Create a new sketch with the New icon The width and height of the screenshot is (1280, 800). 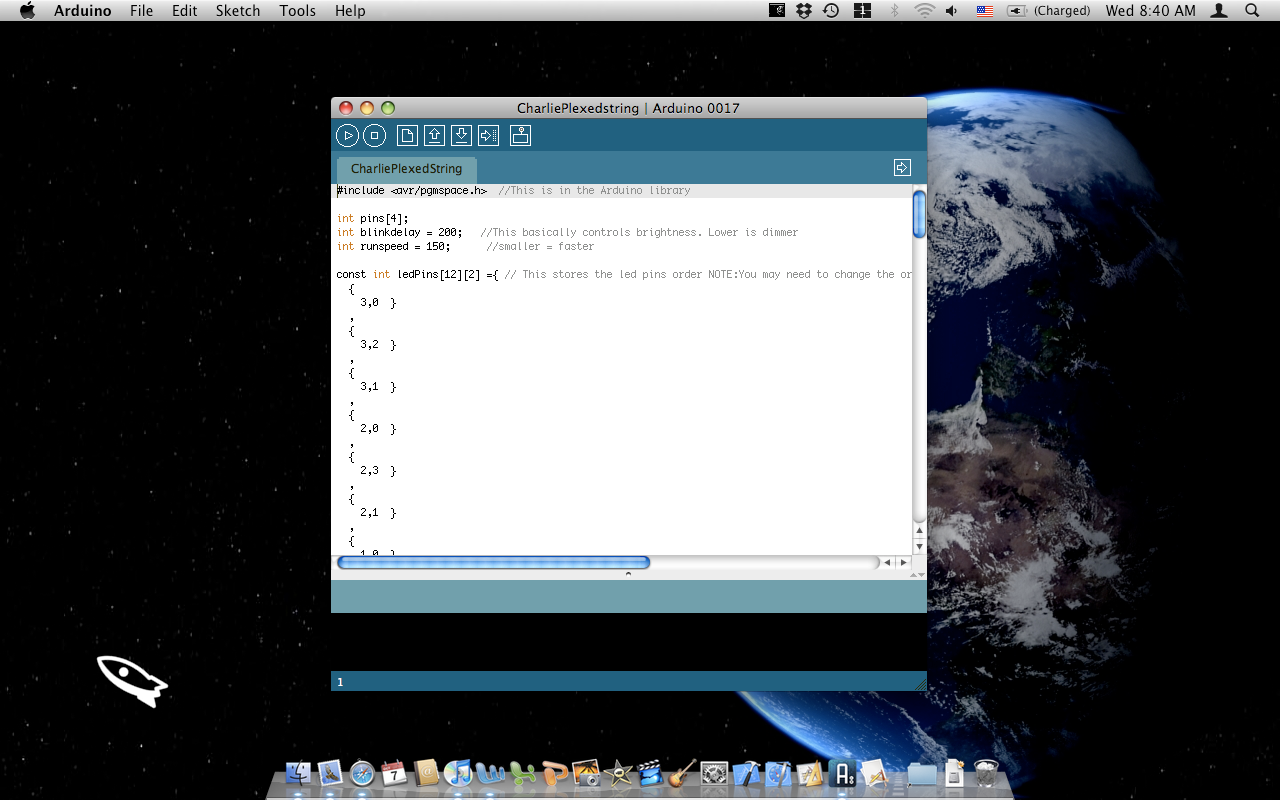[x=407, y=136]
